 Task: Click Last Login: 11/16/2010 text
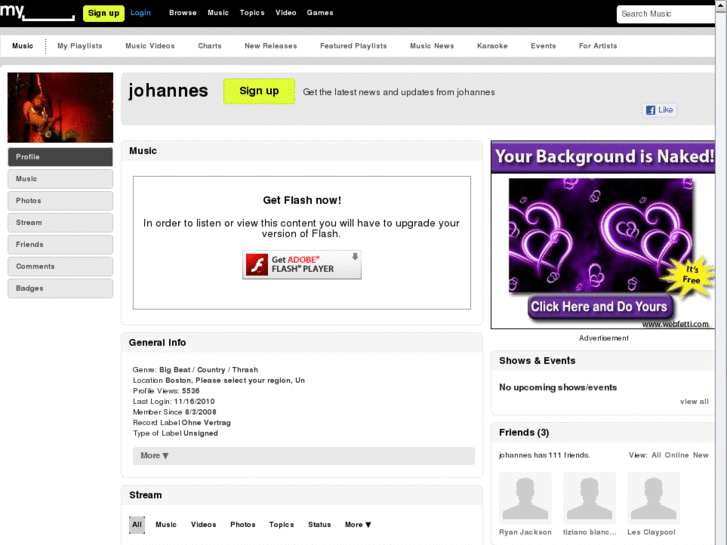click(174, 401)
